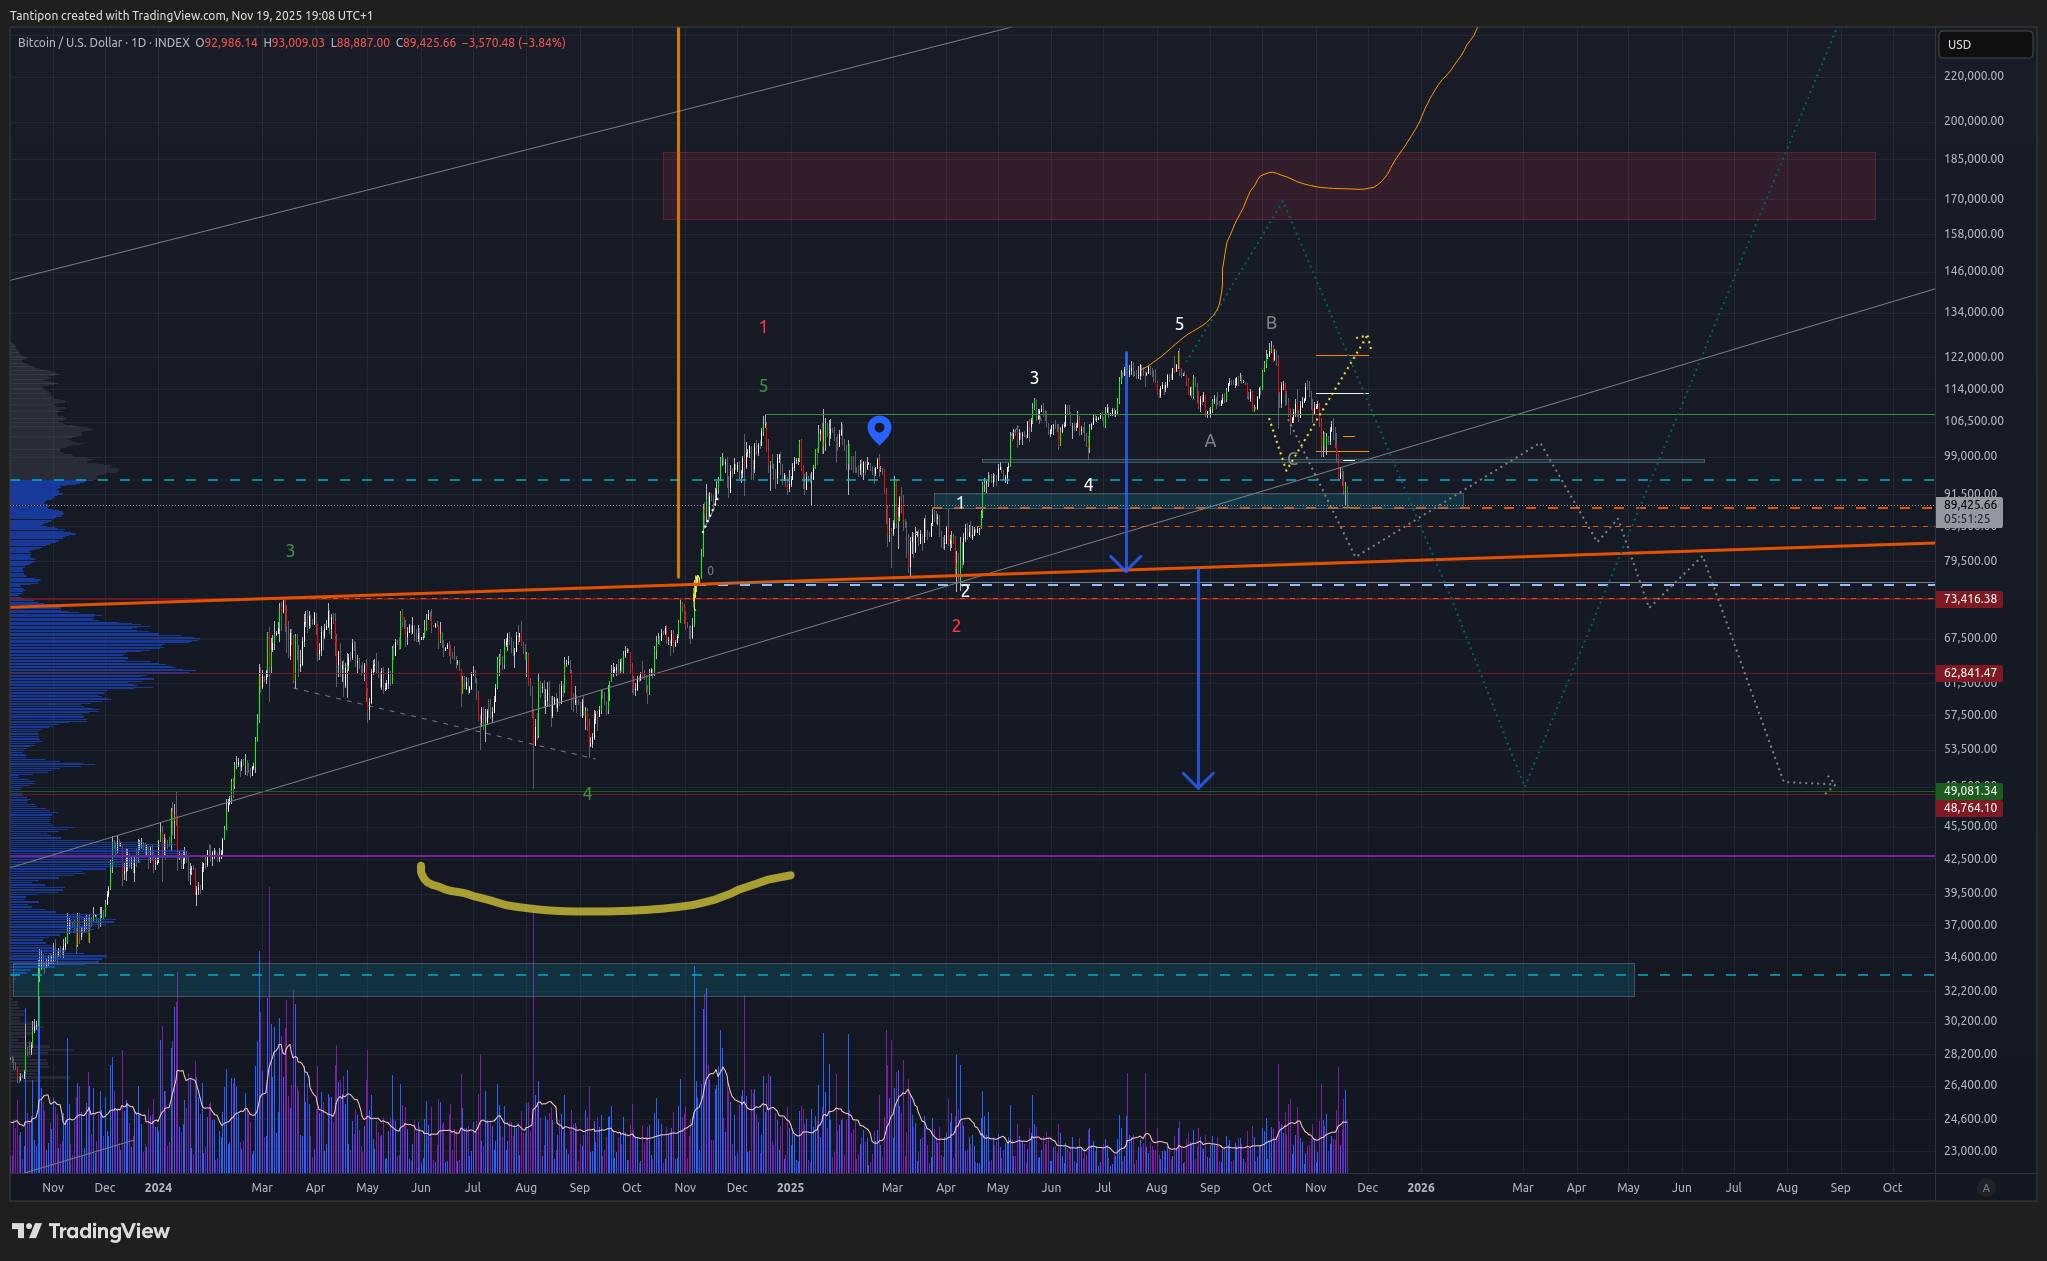Screen dimensions: 2047x1261
Task: Click the 2026 label on time axis
Action: (x=1420, y=1188)
